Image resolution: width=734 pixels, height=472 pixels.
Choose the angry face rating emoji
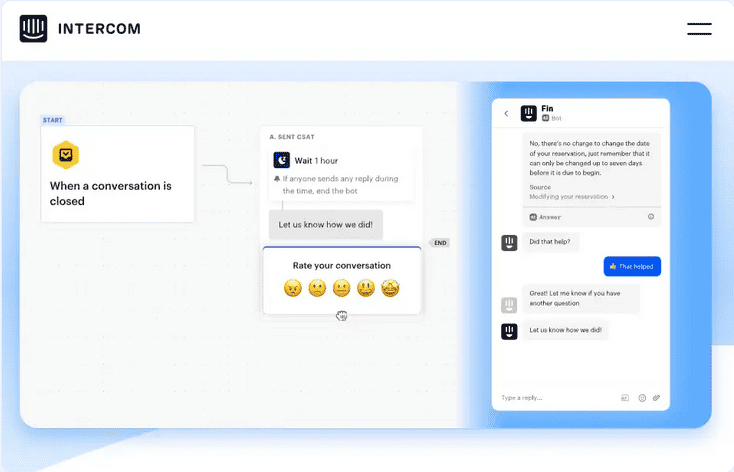293,288
